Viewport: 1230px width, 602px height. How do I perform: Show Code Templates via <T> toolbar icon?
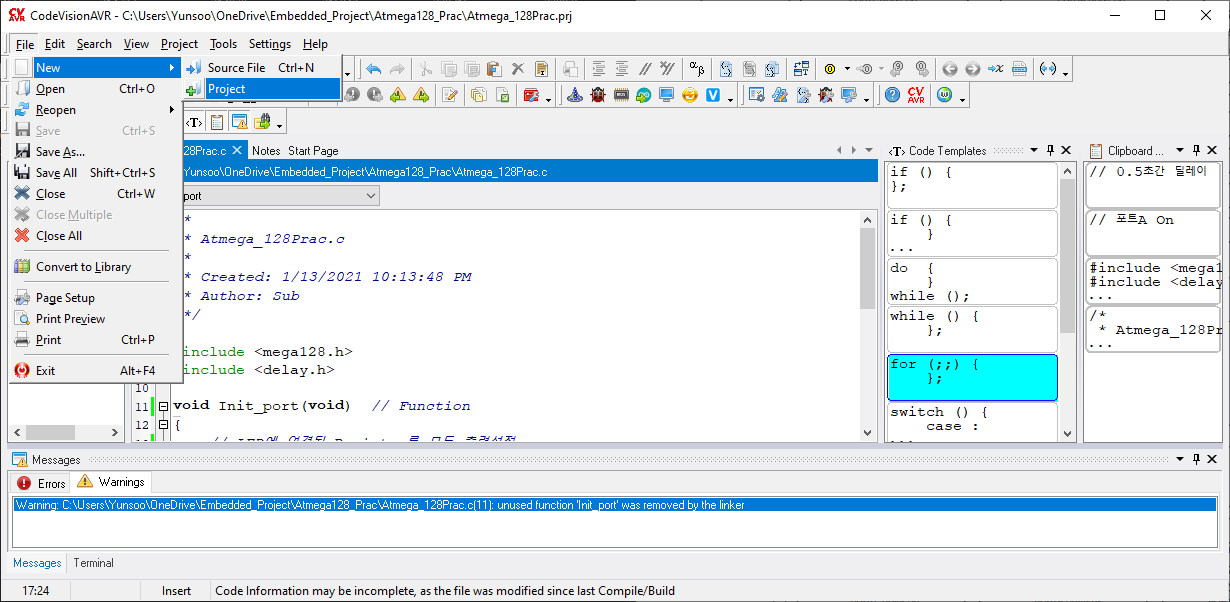[x=194, y=122]
